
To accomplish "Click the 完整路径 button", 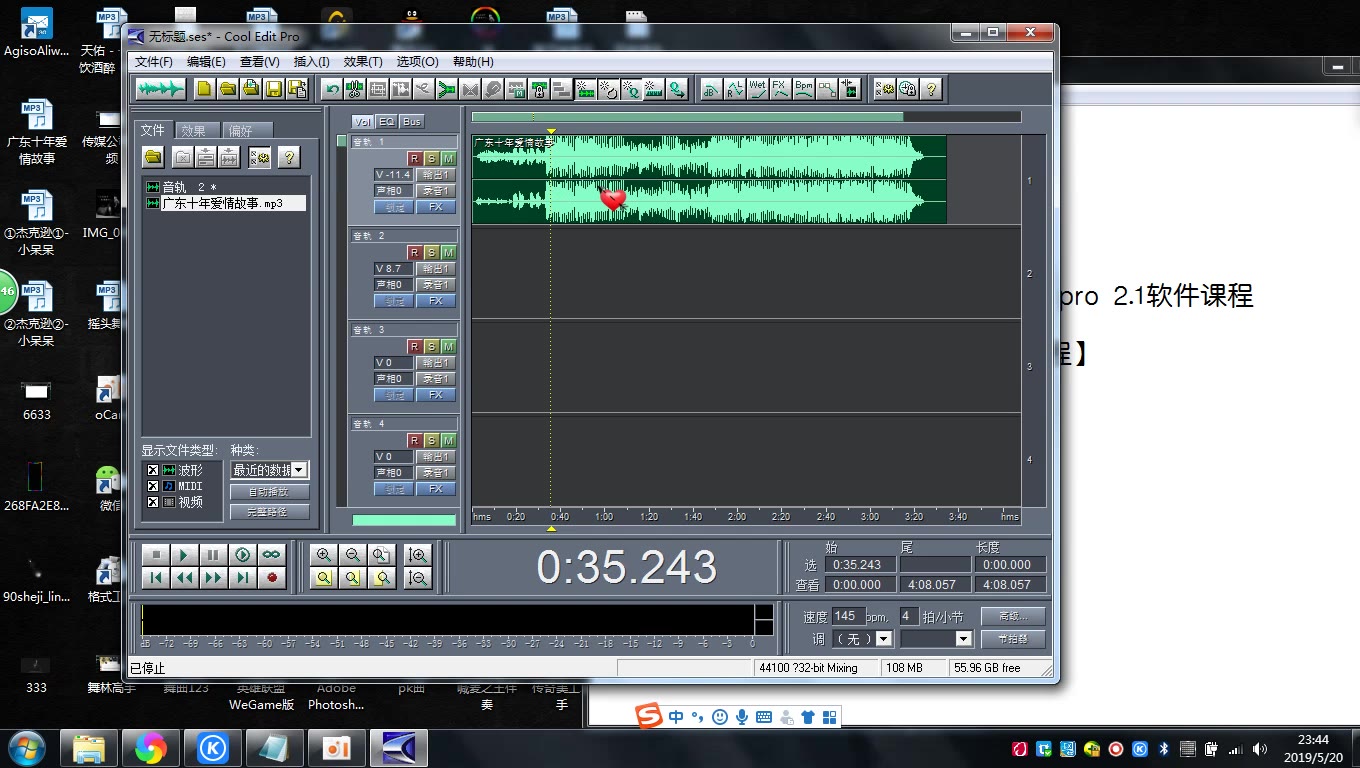I will pos(269,511).
